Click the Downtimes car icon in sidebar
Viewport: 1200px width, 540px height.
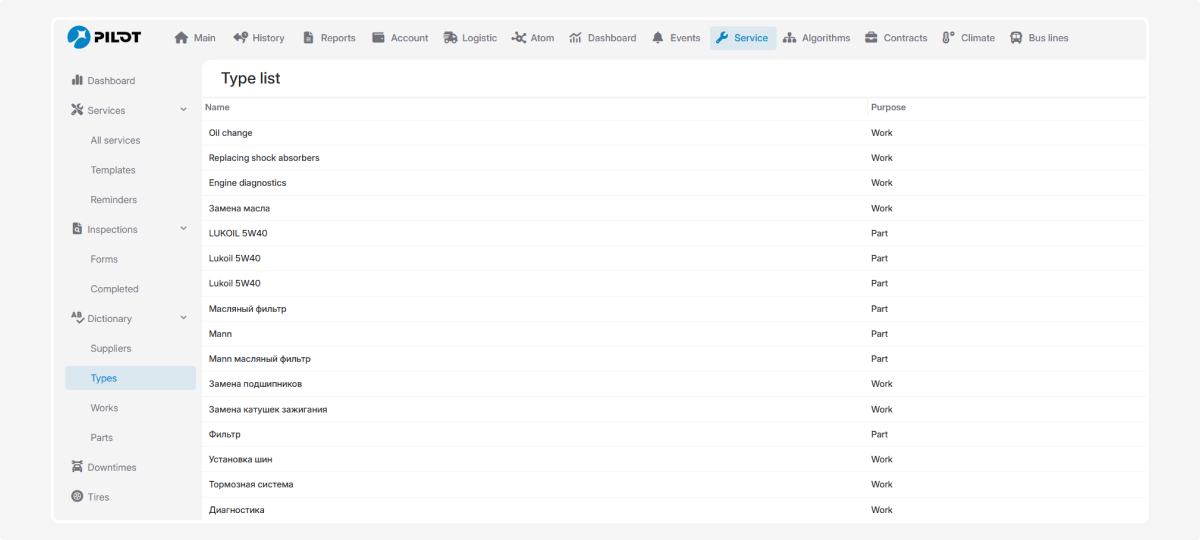(x=77, y=467)
